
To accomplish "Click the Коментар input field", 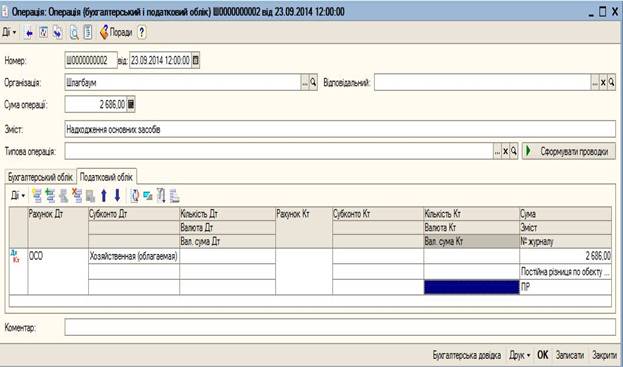I will click(340, 327).
